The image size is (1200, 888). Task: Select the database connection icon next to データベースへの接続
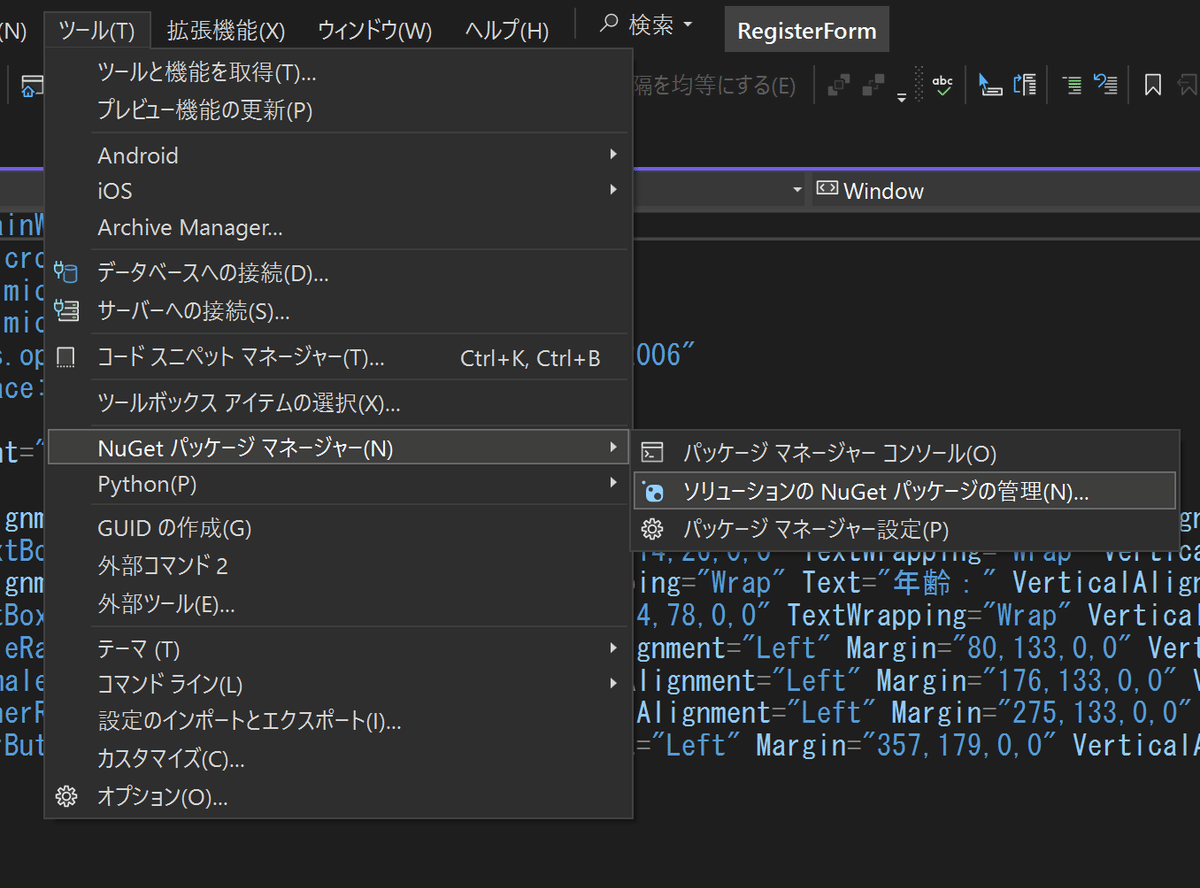tap(66, 272)
